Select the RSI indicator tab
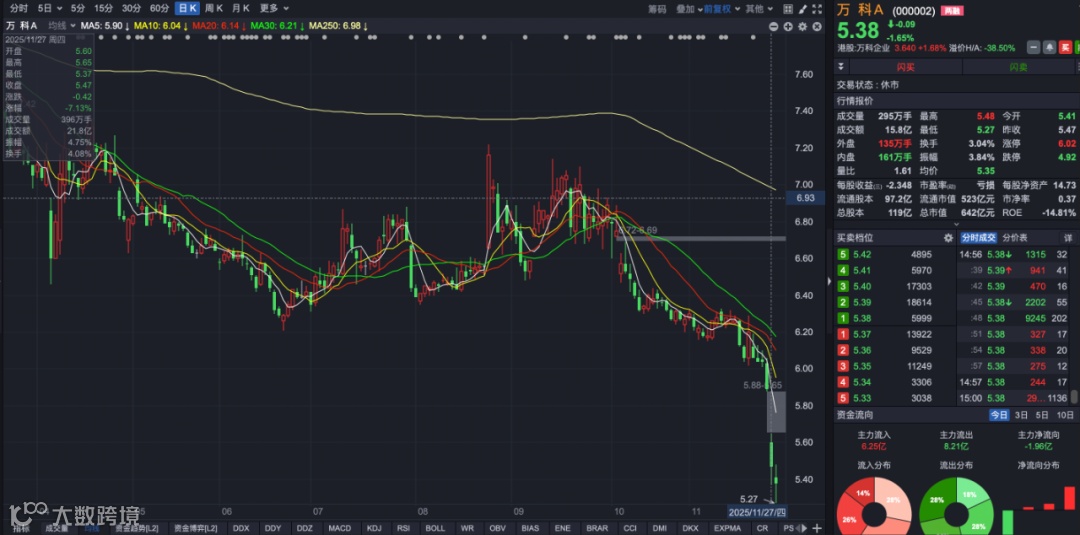1080x535 pixels. [404, 528]
